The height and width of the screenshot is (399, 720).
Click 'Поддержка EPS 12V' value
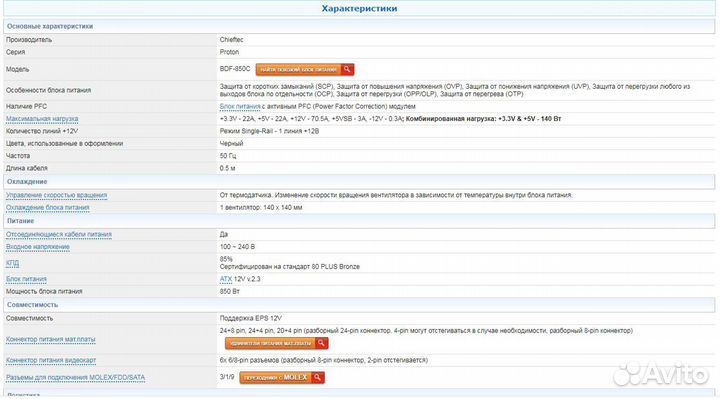[251, 318]
